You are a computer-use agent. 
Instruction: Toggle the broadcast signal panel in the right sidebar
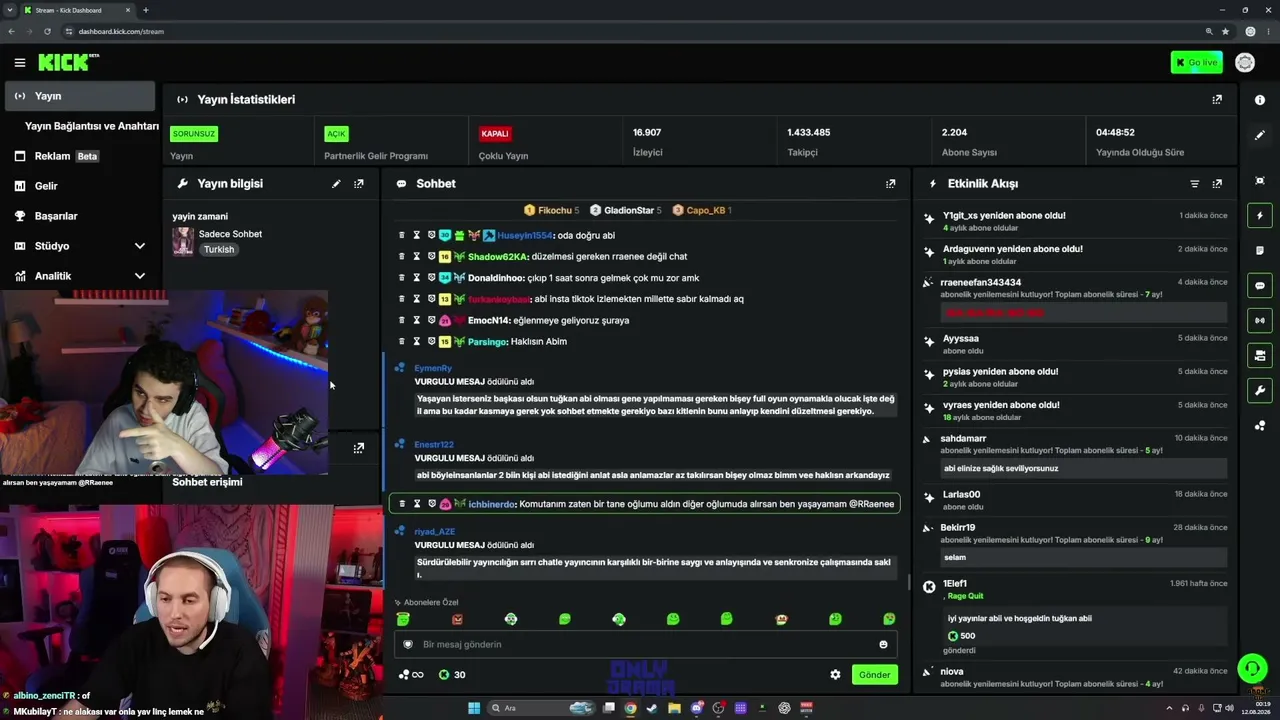click(x=1260, y=321)
